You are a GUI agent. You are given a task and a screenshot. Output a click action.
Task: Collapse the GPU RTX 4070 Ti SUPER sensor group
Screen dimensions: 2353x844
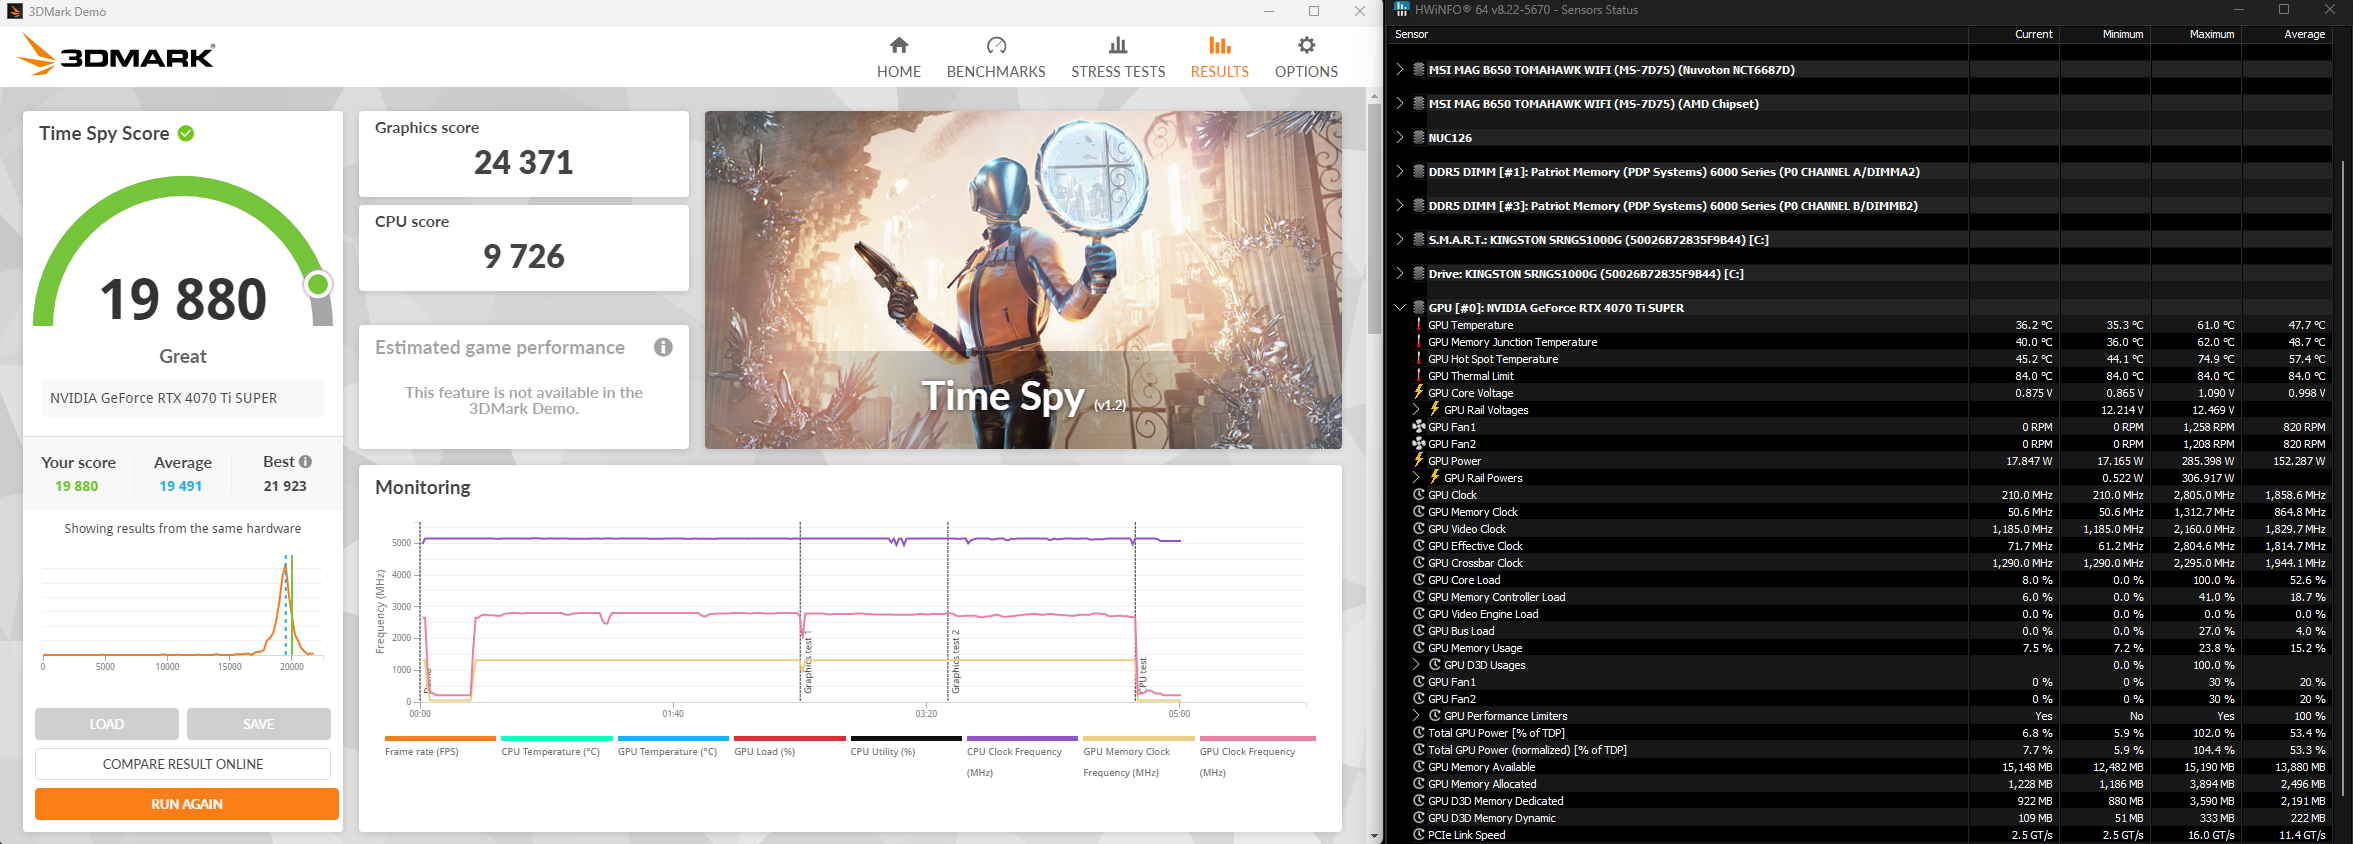pos(1400,308)
